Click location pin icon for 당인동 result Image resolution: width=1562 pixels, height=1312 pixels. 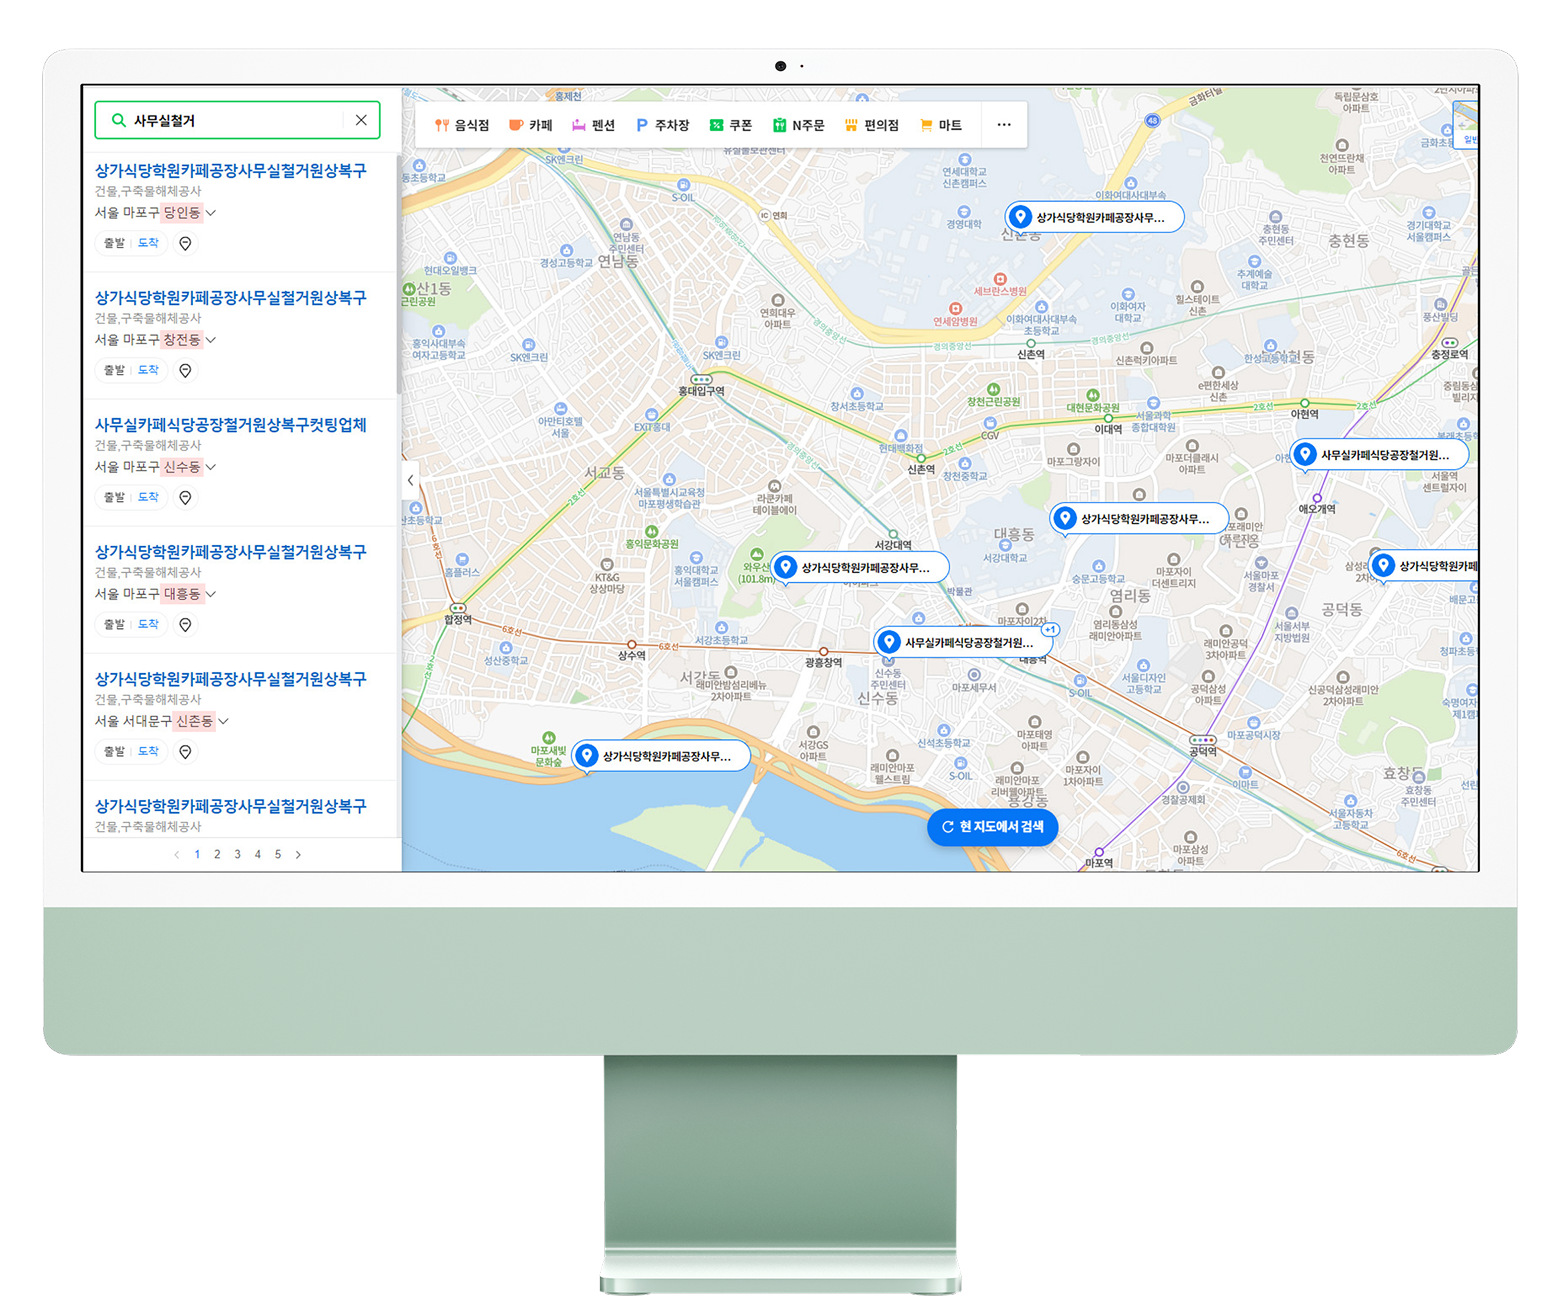click(x=185, y=243)
